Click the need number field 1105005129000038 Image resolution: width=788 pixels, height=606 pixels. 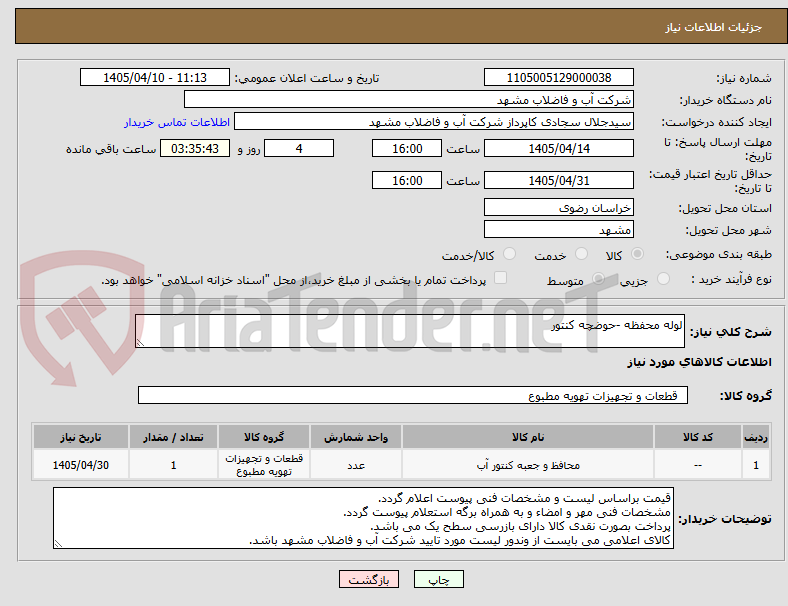pyautogui.click(x=559, y=77)
